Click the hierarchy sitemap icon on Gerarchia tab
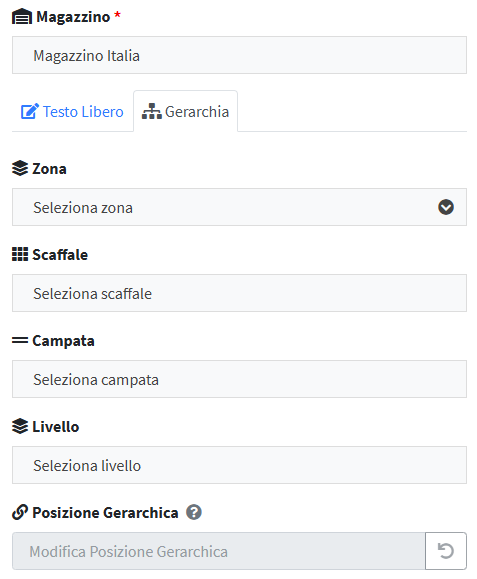The image size is (477, 579). point(151,111)
